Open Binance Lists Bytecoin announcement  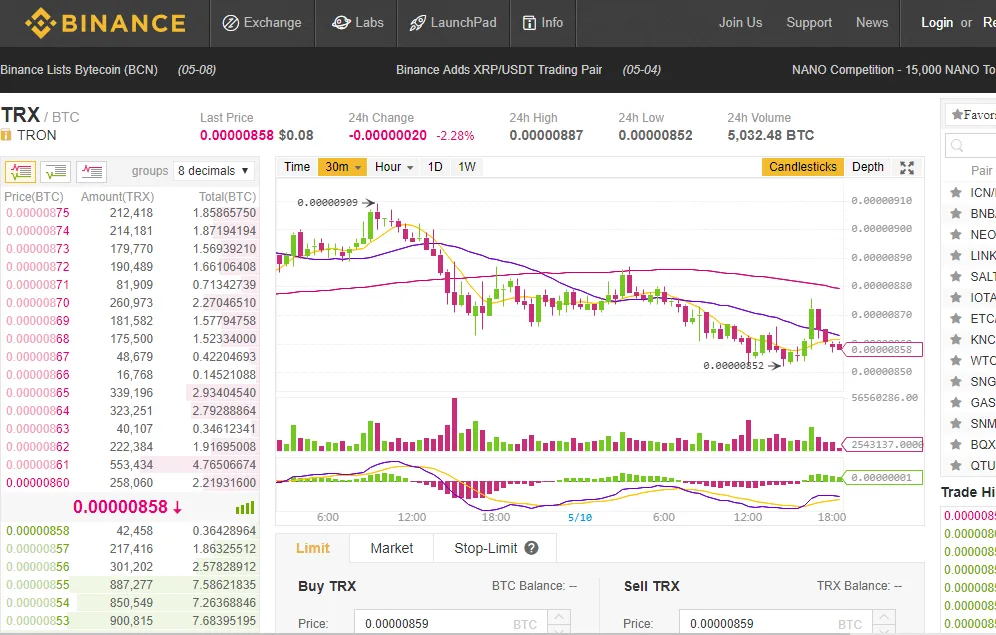[79, 70]
